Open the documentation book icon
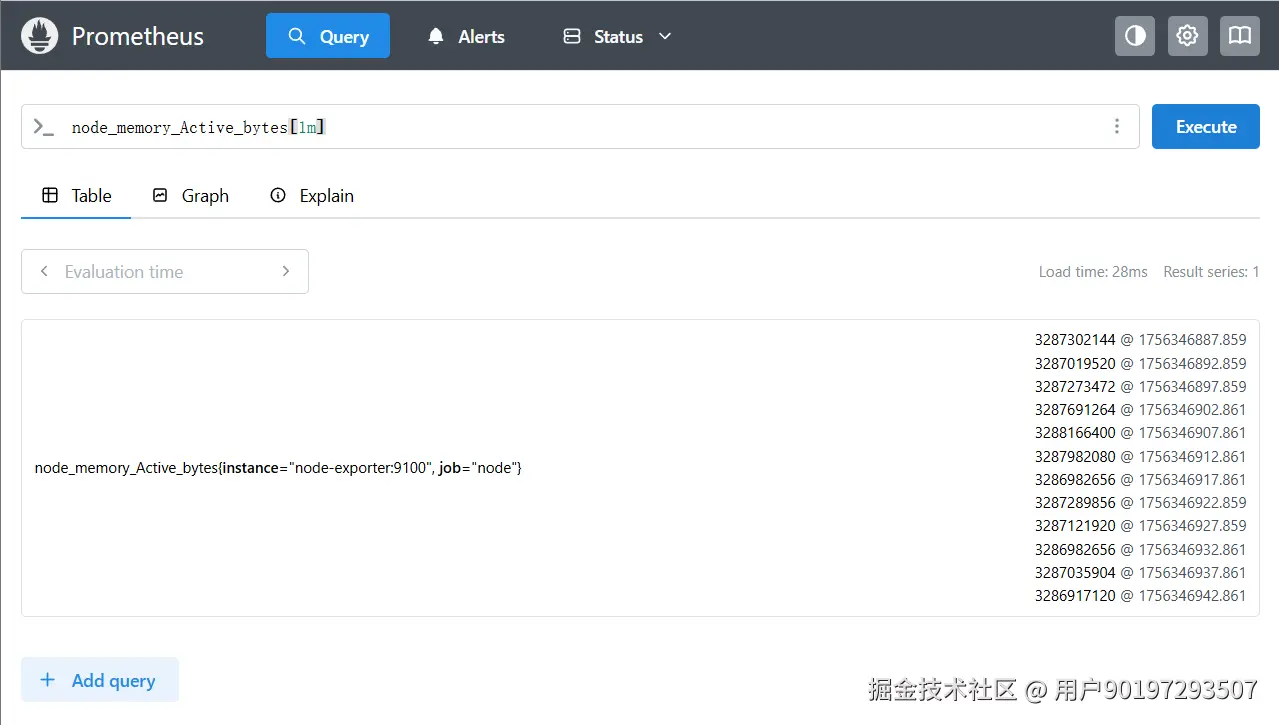1279x725 pixels. coord(1240,36)
